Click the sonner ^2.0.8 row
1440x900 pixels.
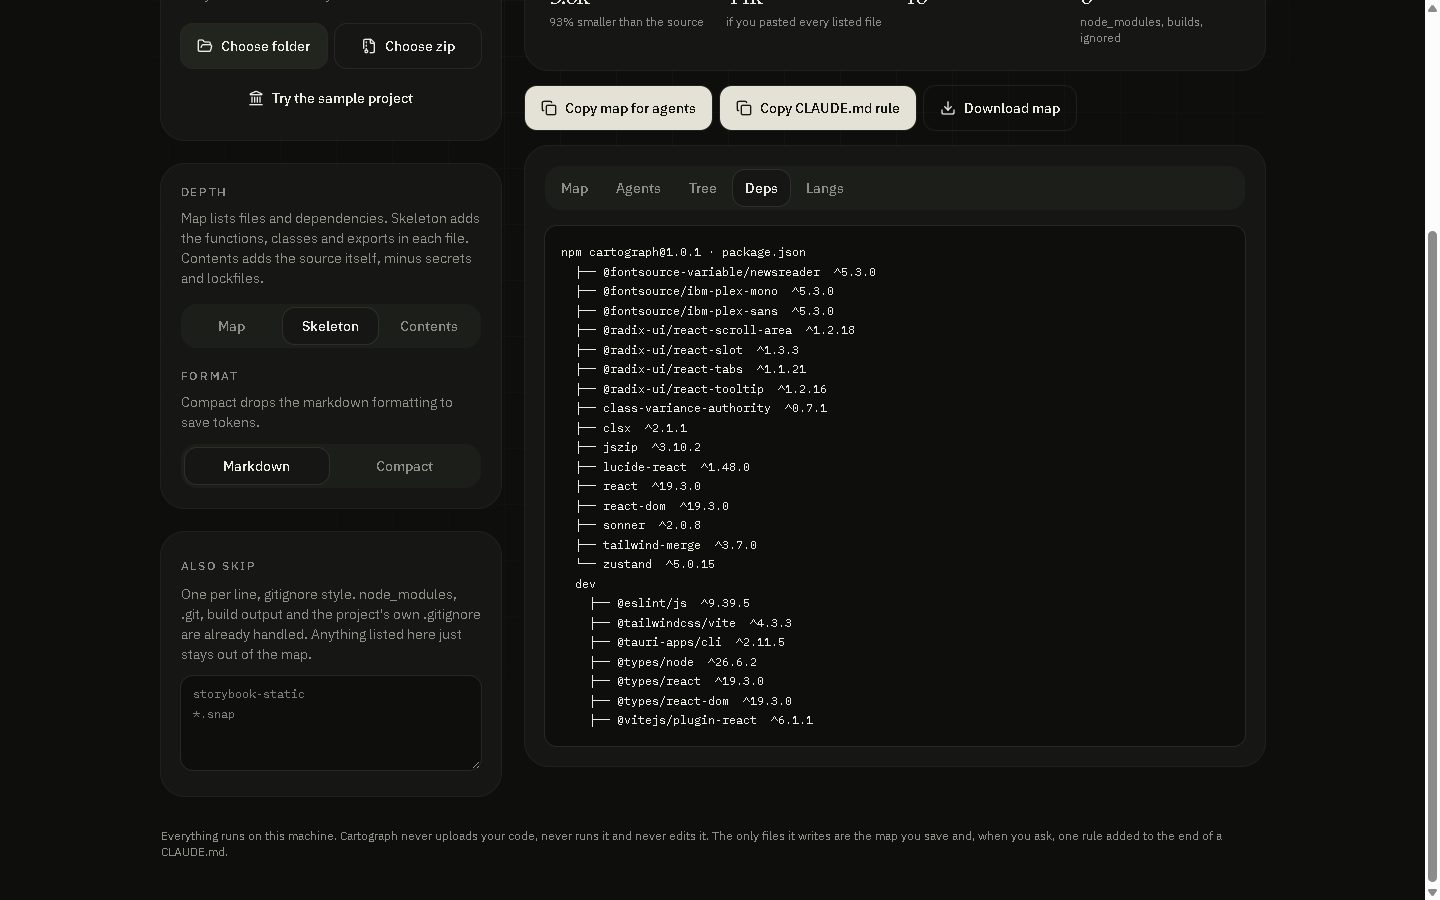638,525
